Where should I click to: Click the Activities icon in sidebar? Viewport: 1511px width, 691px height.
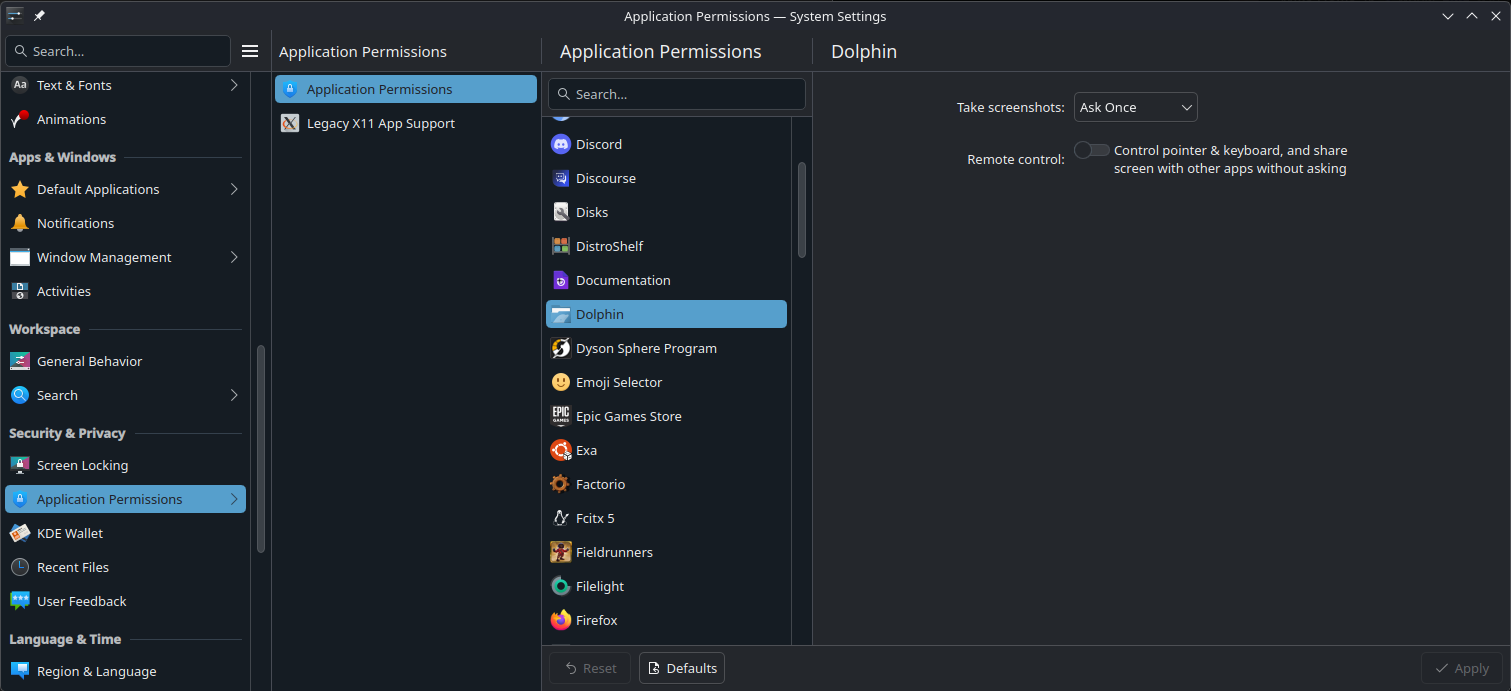pyautogui.click(x=20, y=291)
